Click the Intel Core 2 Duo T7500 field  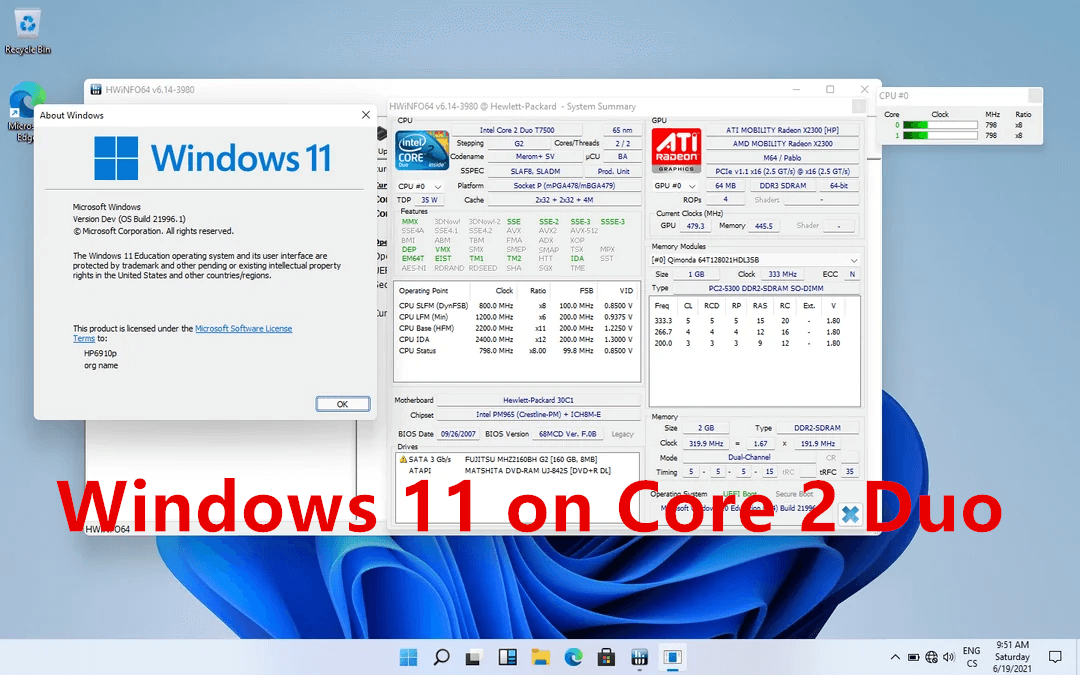(517, 130)
